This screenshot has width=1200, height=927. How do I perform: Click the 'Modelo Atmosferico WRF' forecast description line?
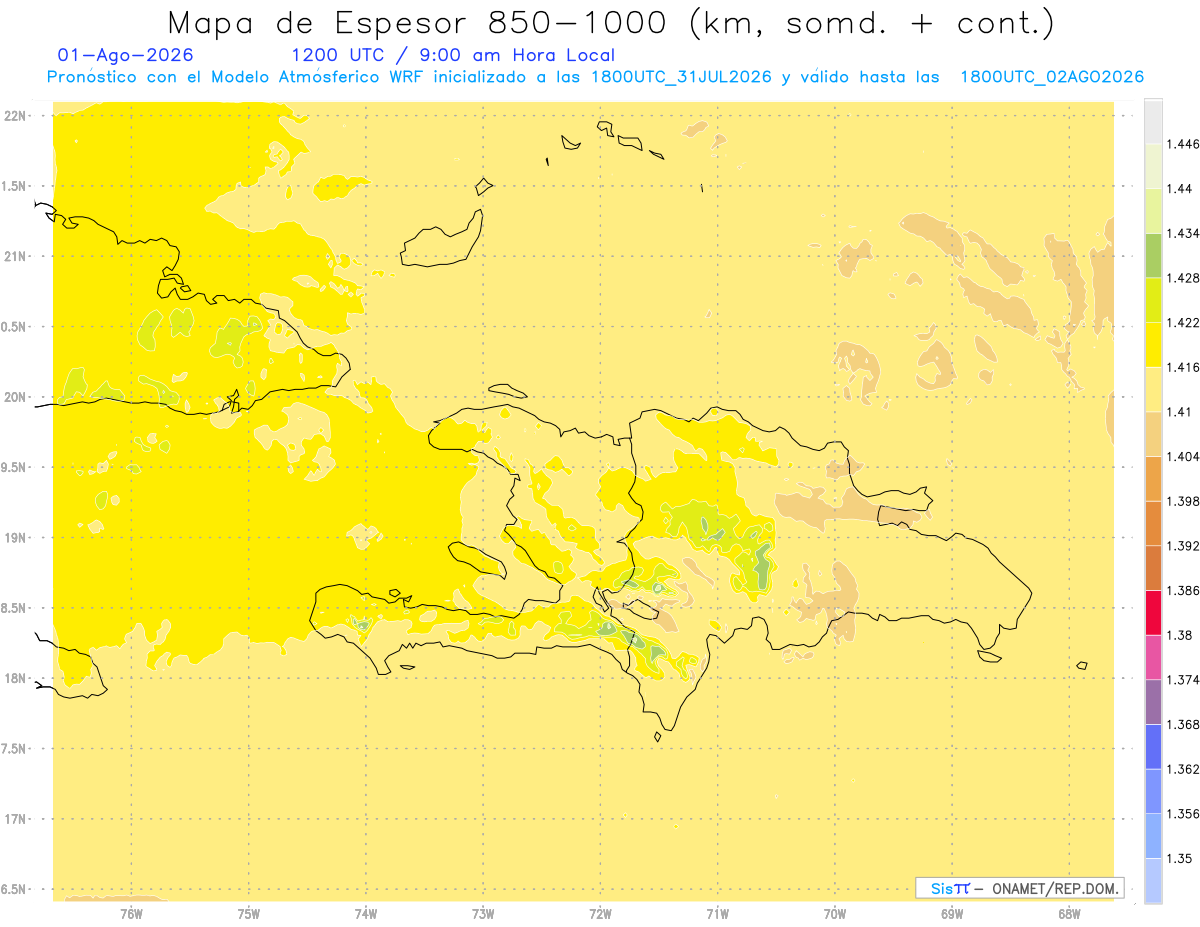click(595, 77)
